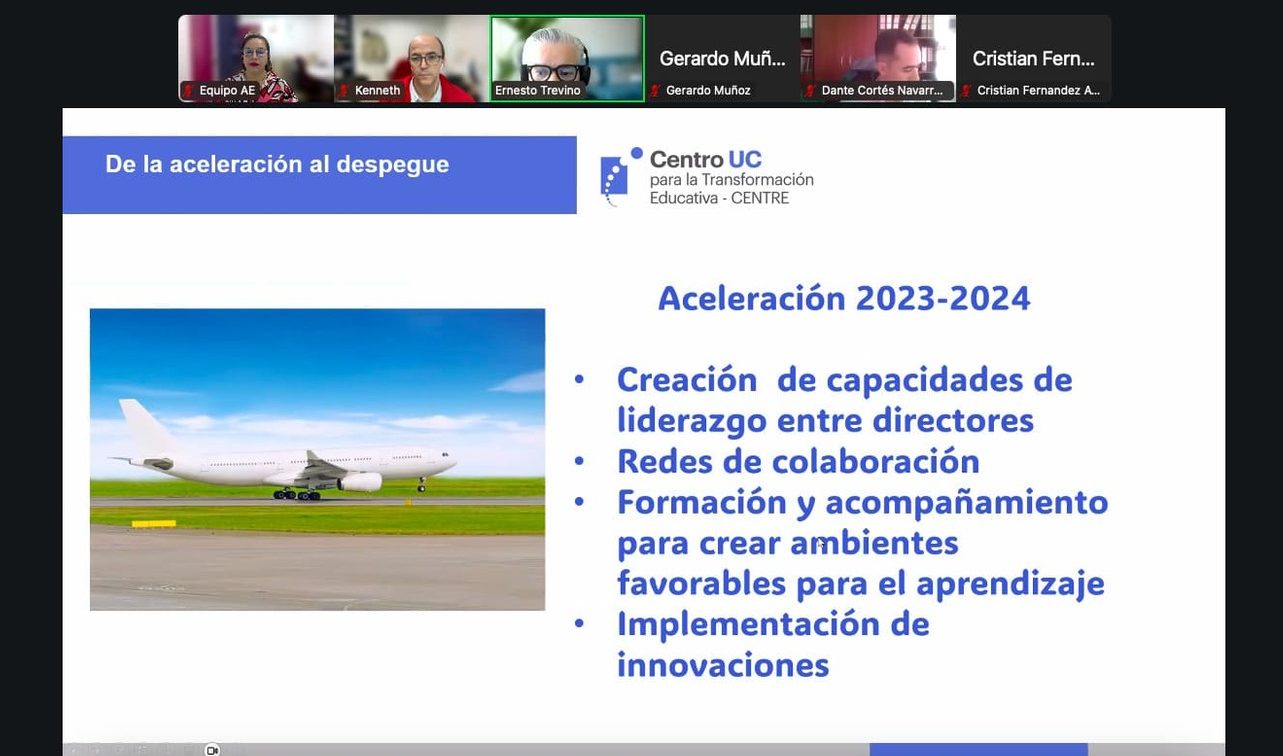
Task: Click the muted microphone icon beside Equipo AE
Action: [x=187, y=91]
